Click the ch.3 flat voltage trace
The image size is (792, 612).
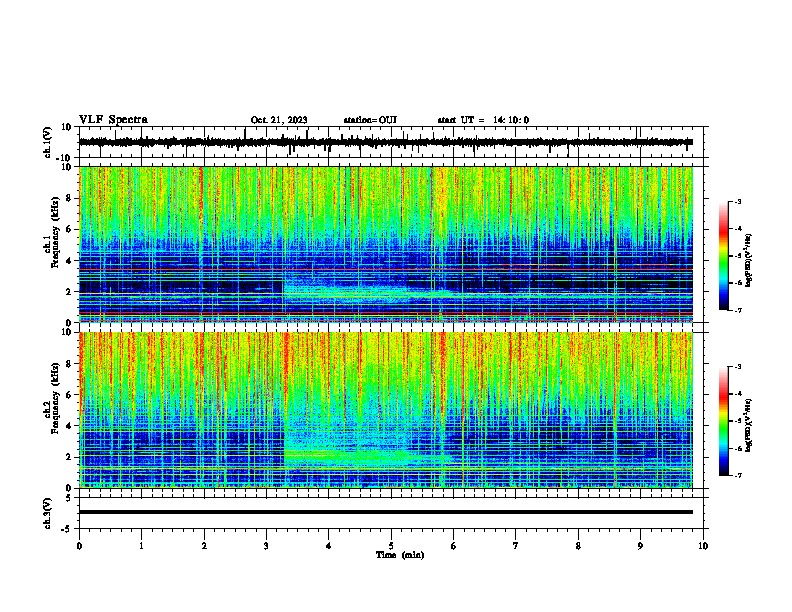click(386, 512)
